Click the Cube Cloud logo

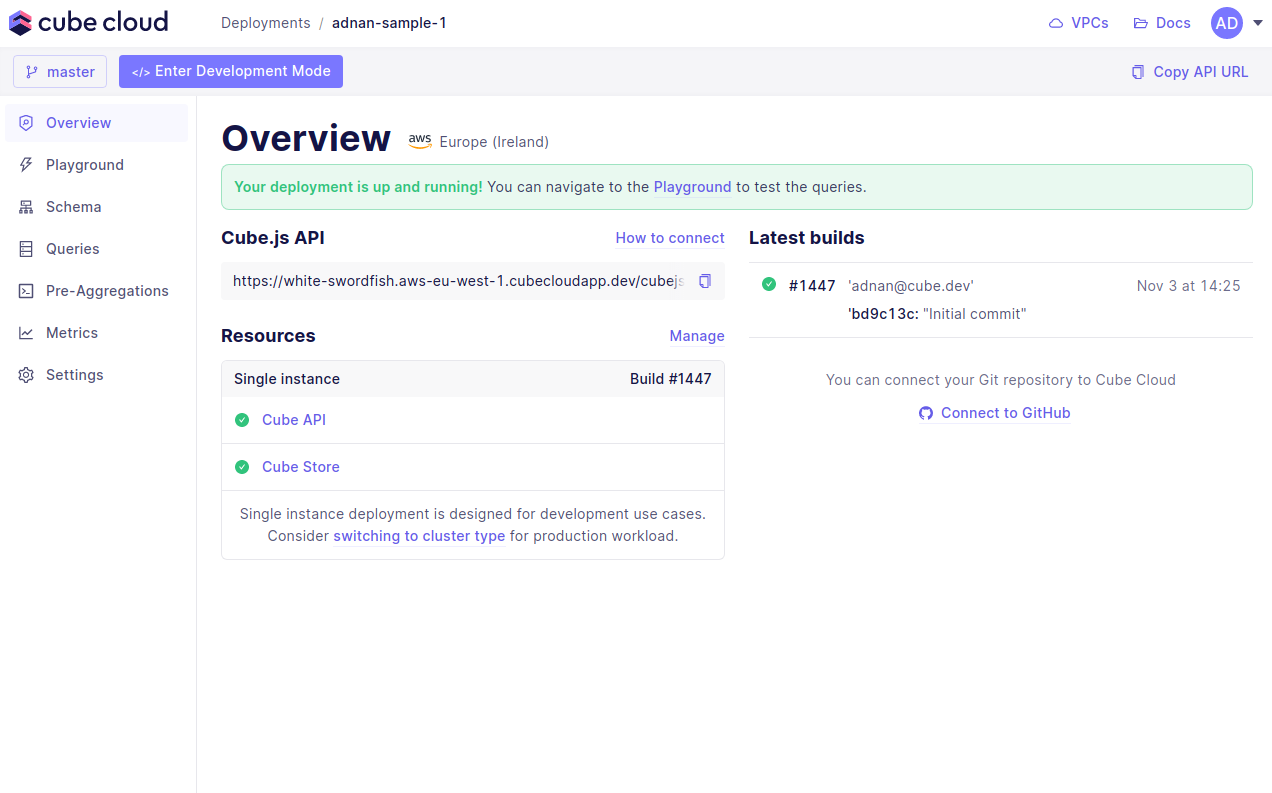(x=88, y=22)
